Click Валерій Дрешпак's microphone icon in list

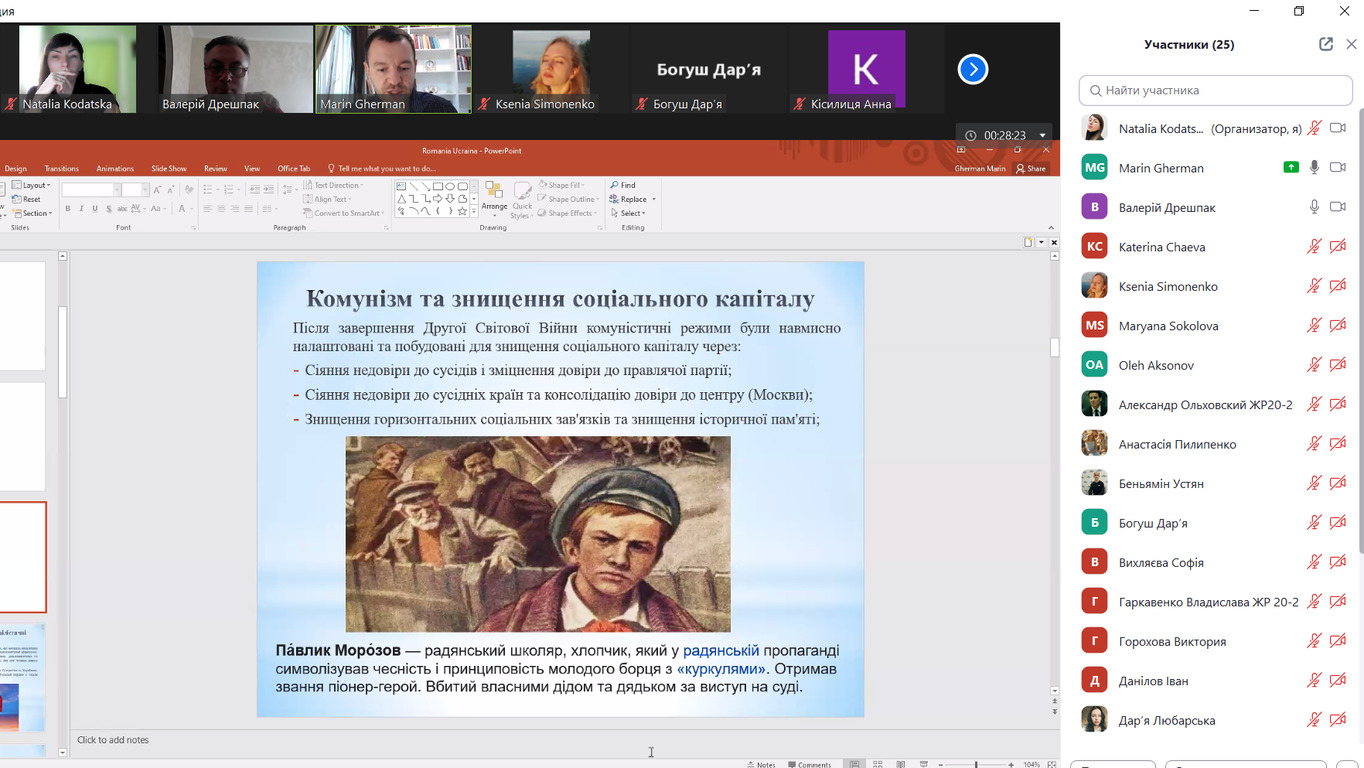[x=1315, y=207]
